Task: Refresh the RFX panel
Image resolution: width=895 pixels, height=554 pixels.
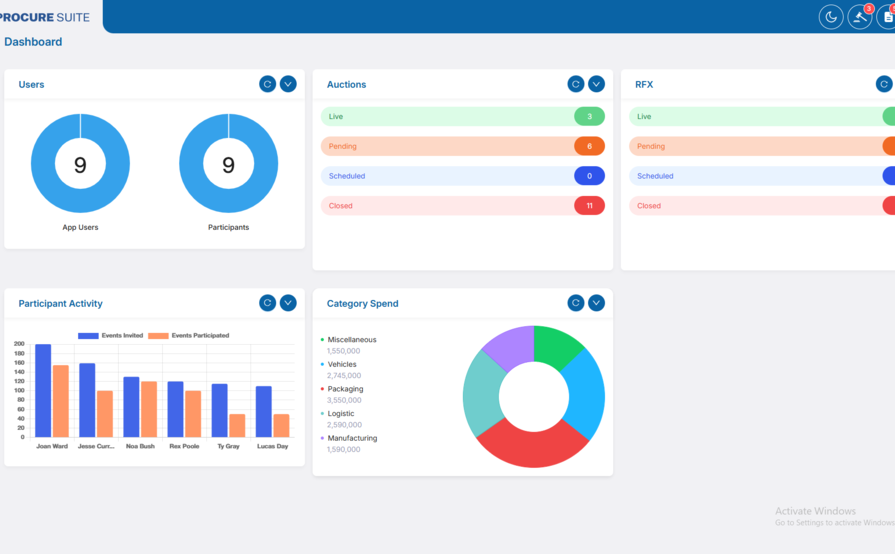Action: pyautogui.click(x=883, y=84)
